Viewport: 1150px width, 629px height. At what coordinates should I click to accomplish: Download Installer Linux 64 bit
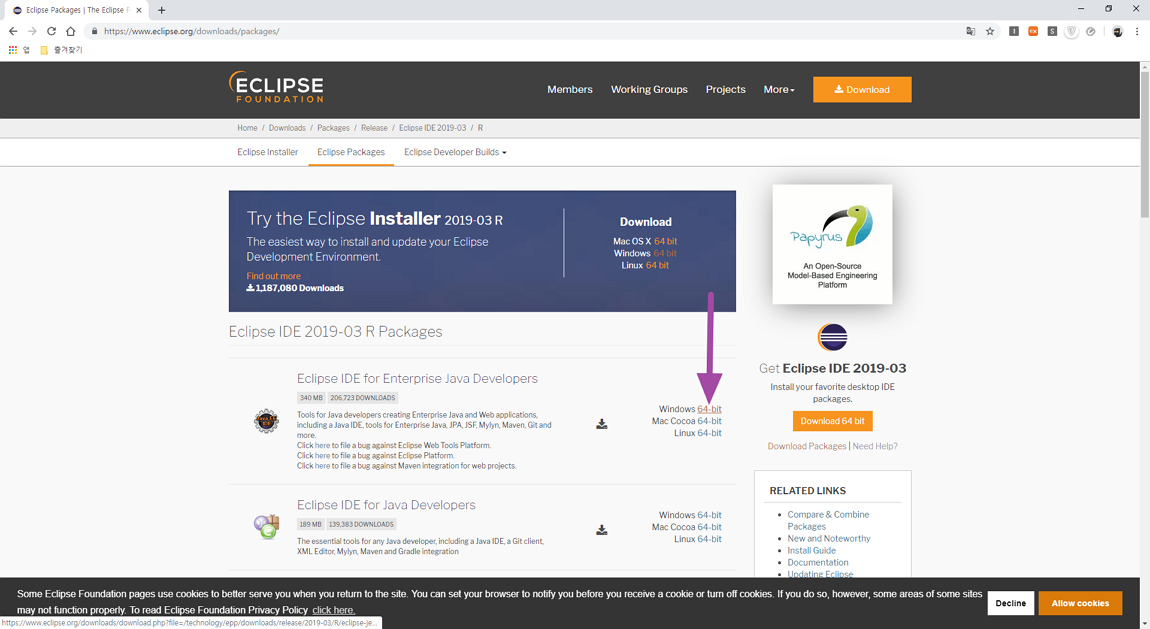coord(657,265)
